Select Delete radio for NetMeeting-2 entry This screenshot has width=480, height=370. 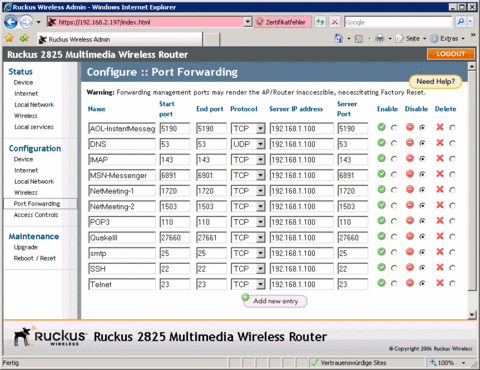click(x=452, y=205)
